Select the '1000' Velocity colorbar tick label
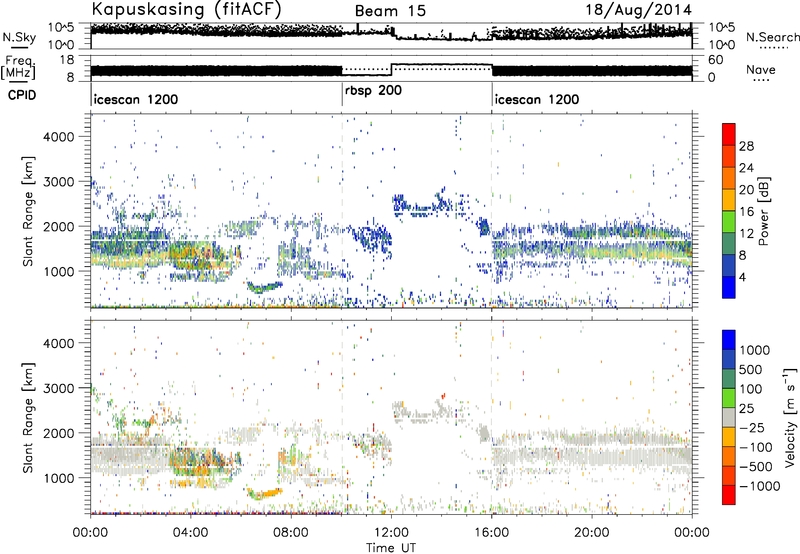 (755, 350)
